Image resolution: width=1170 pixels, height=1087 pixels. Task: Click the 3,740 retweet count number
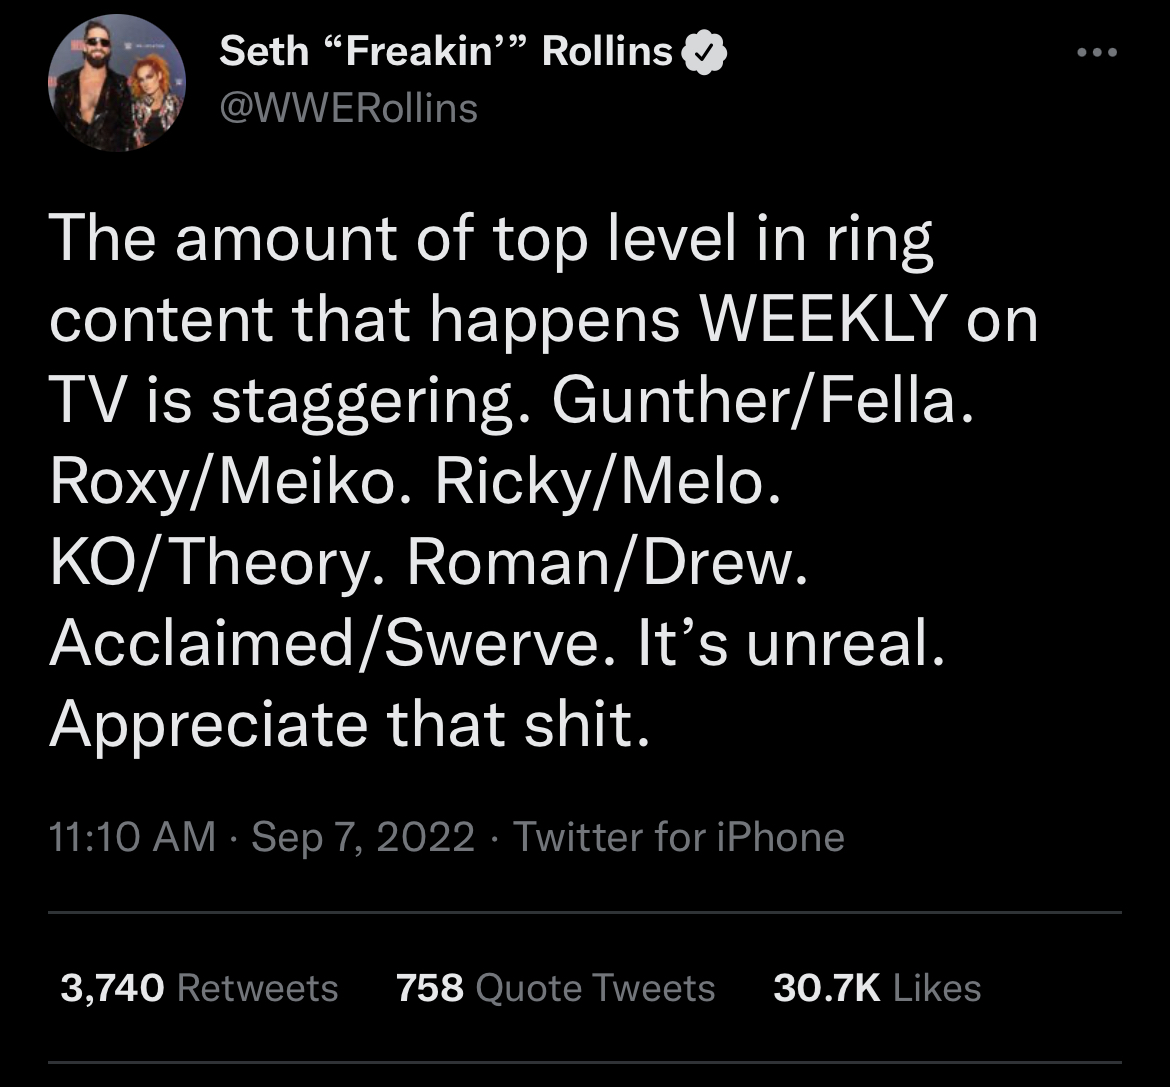(x=111, y=988)
